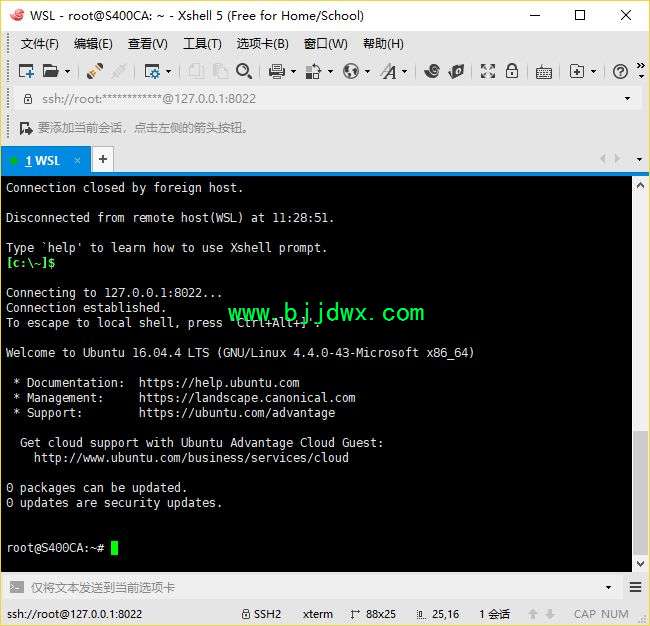Screen dimensions: 650x626
Task: Click terminal scrollbar down arrow
Action: 640,564
